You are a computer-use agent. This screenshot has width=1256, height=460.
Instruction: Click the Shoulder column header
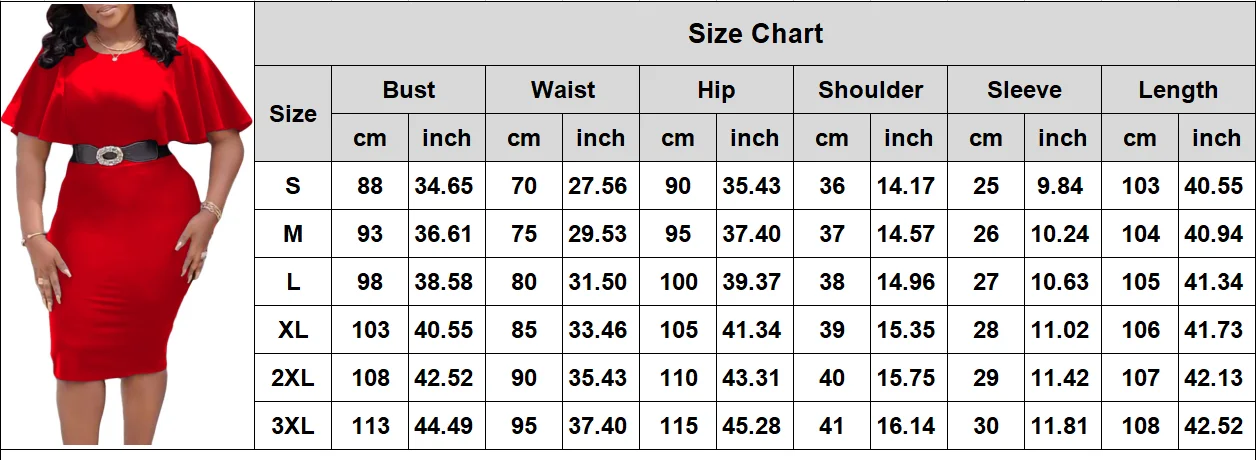(870, 90)
